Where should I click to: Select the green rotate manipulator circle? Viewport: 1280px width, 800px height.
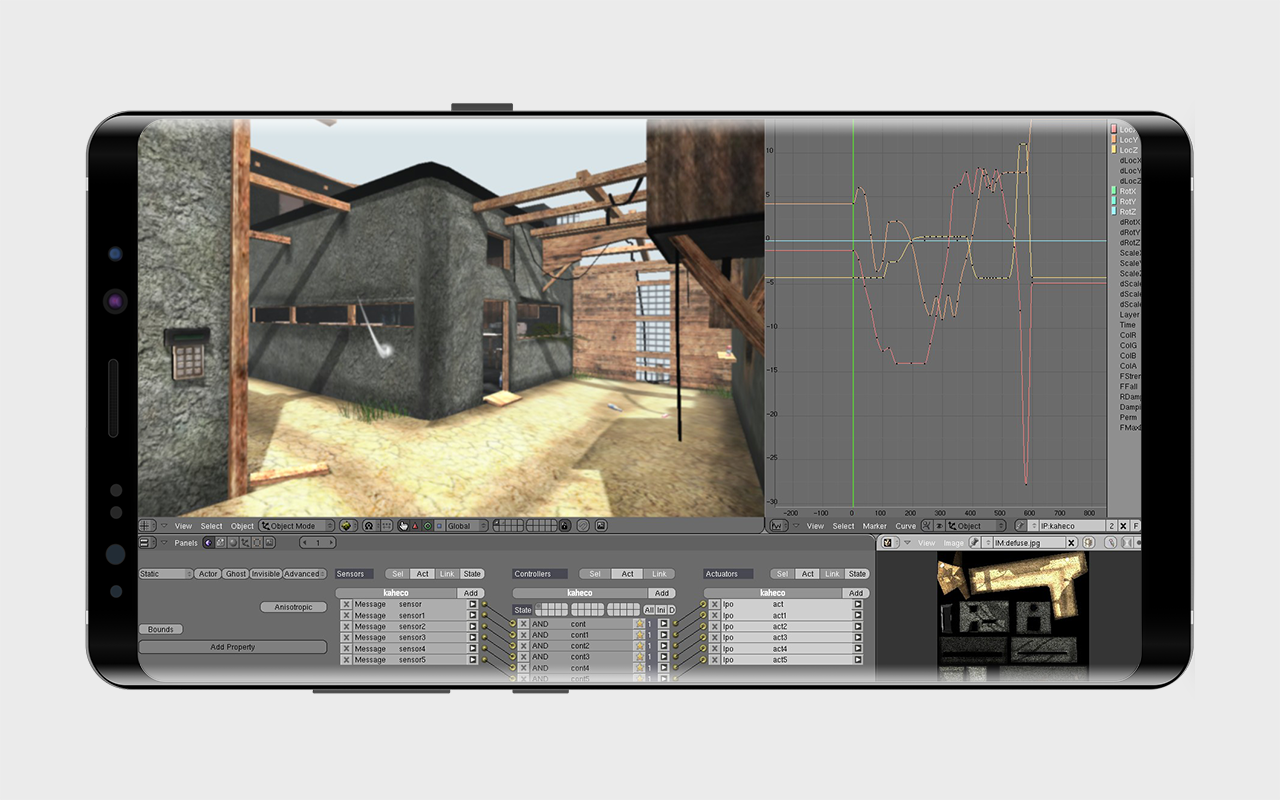click(x=427, y=526)
